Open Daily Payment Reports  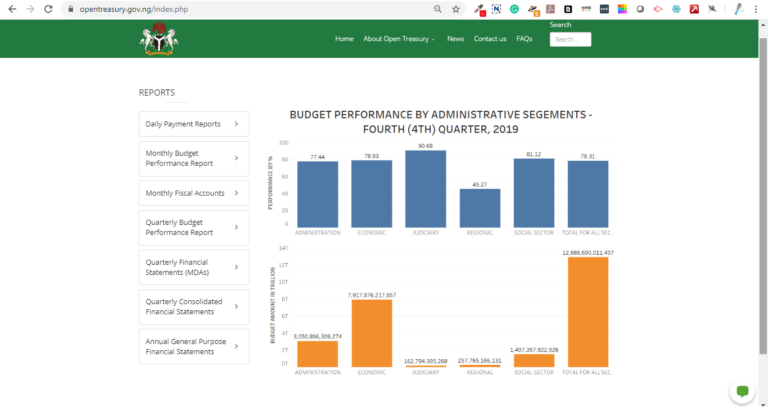pos(194,124)
